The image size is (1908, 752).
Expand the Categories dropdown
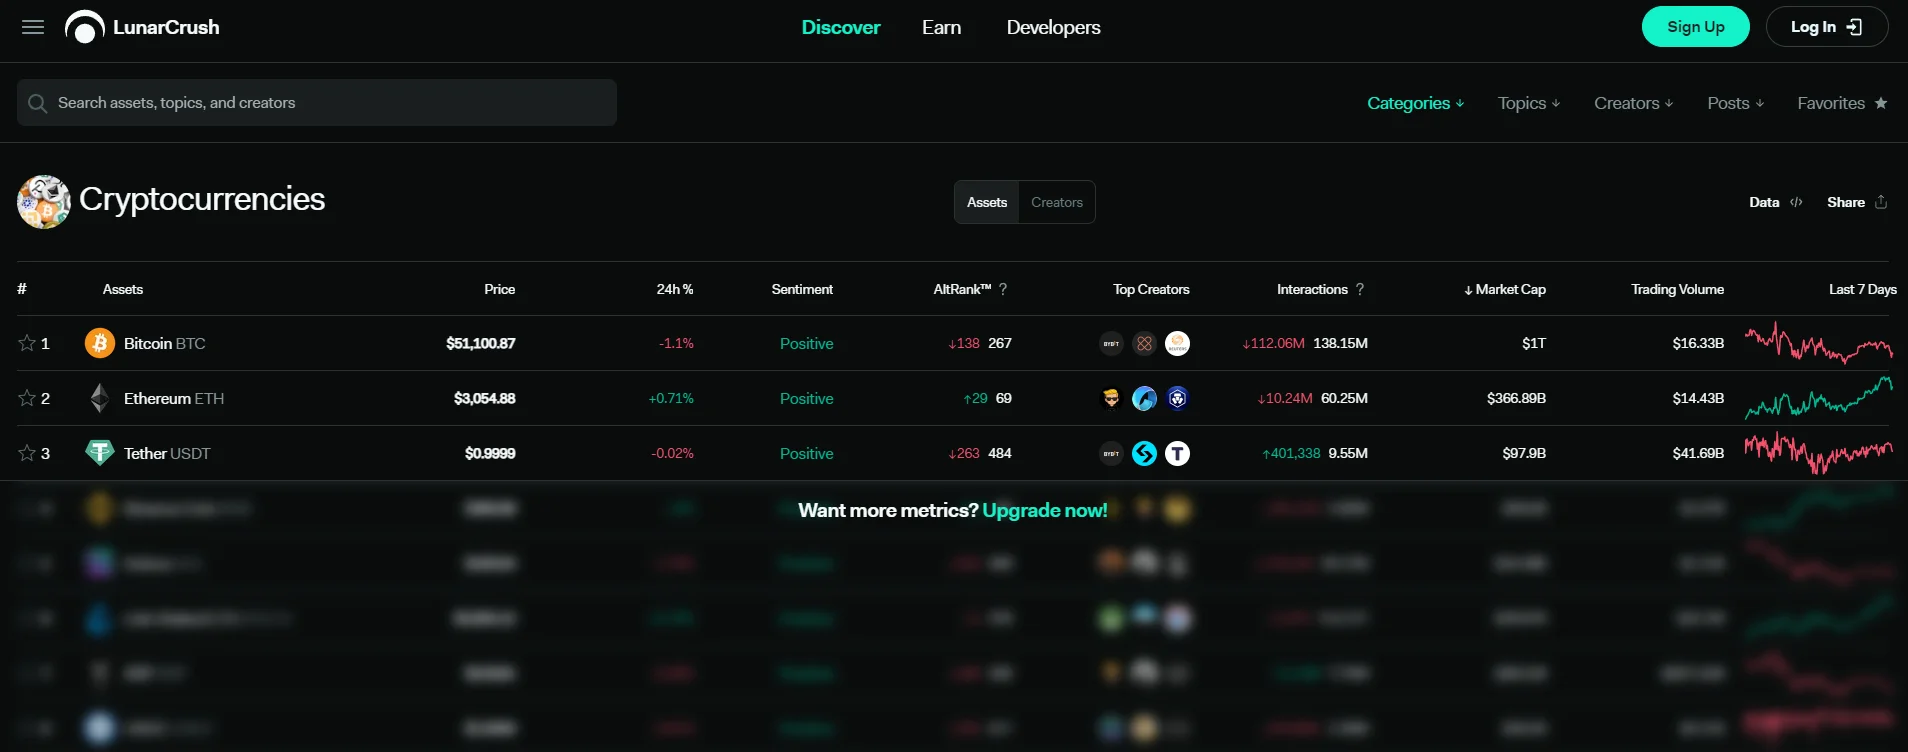(x=1415, y=103)
